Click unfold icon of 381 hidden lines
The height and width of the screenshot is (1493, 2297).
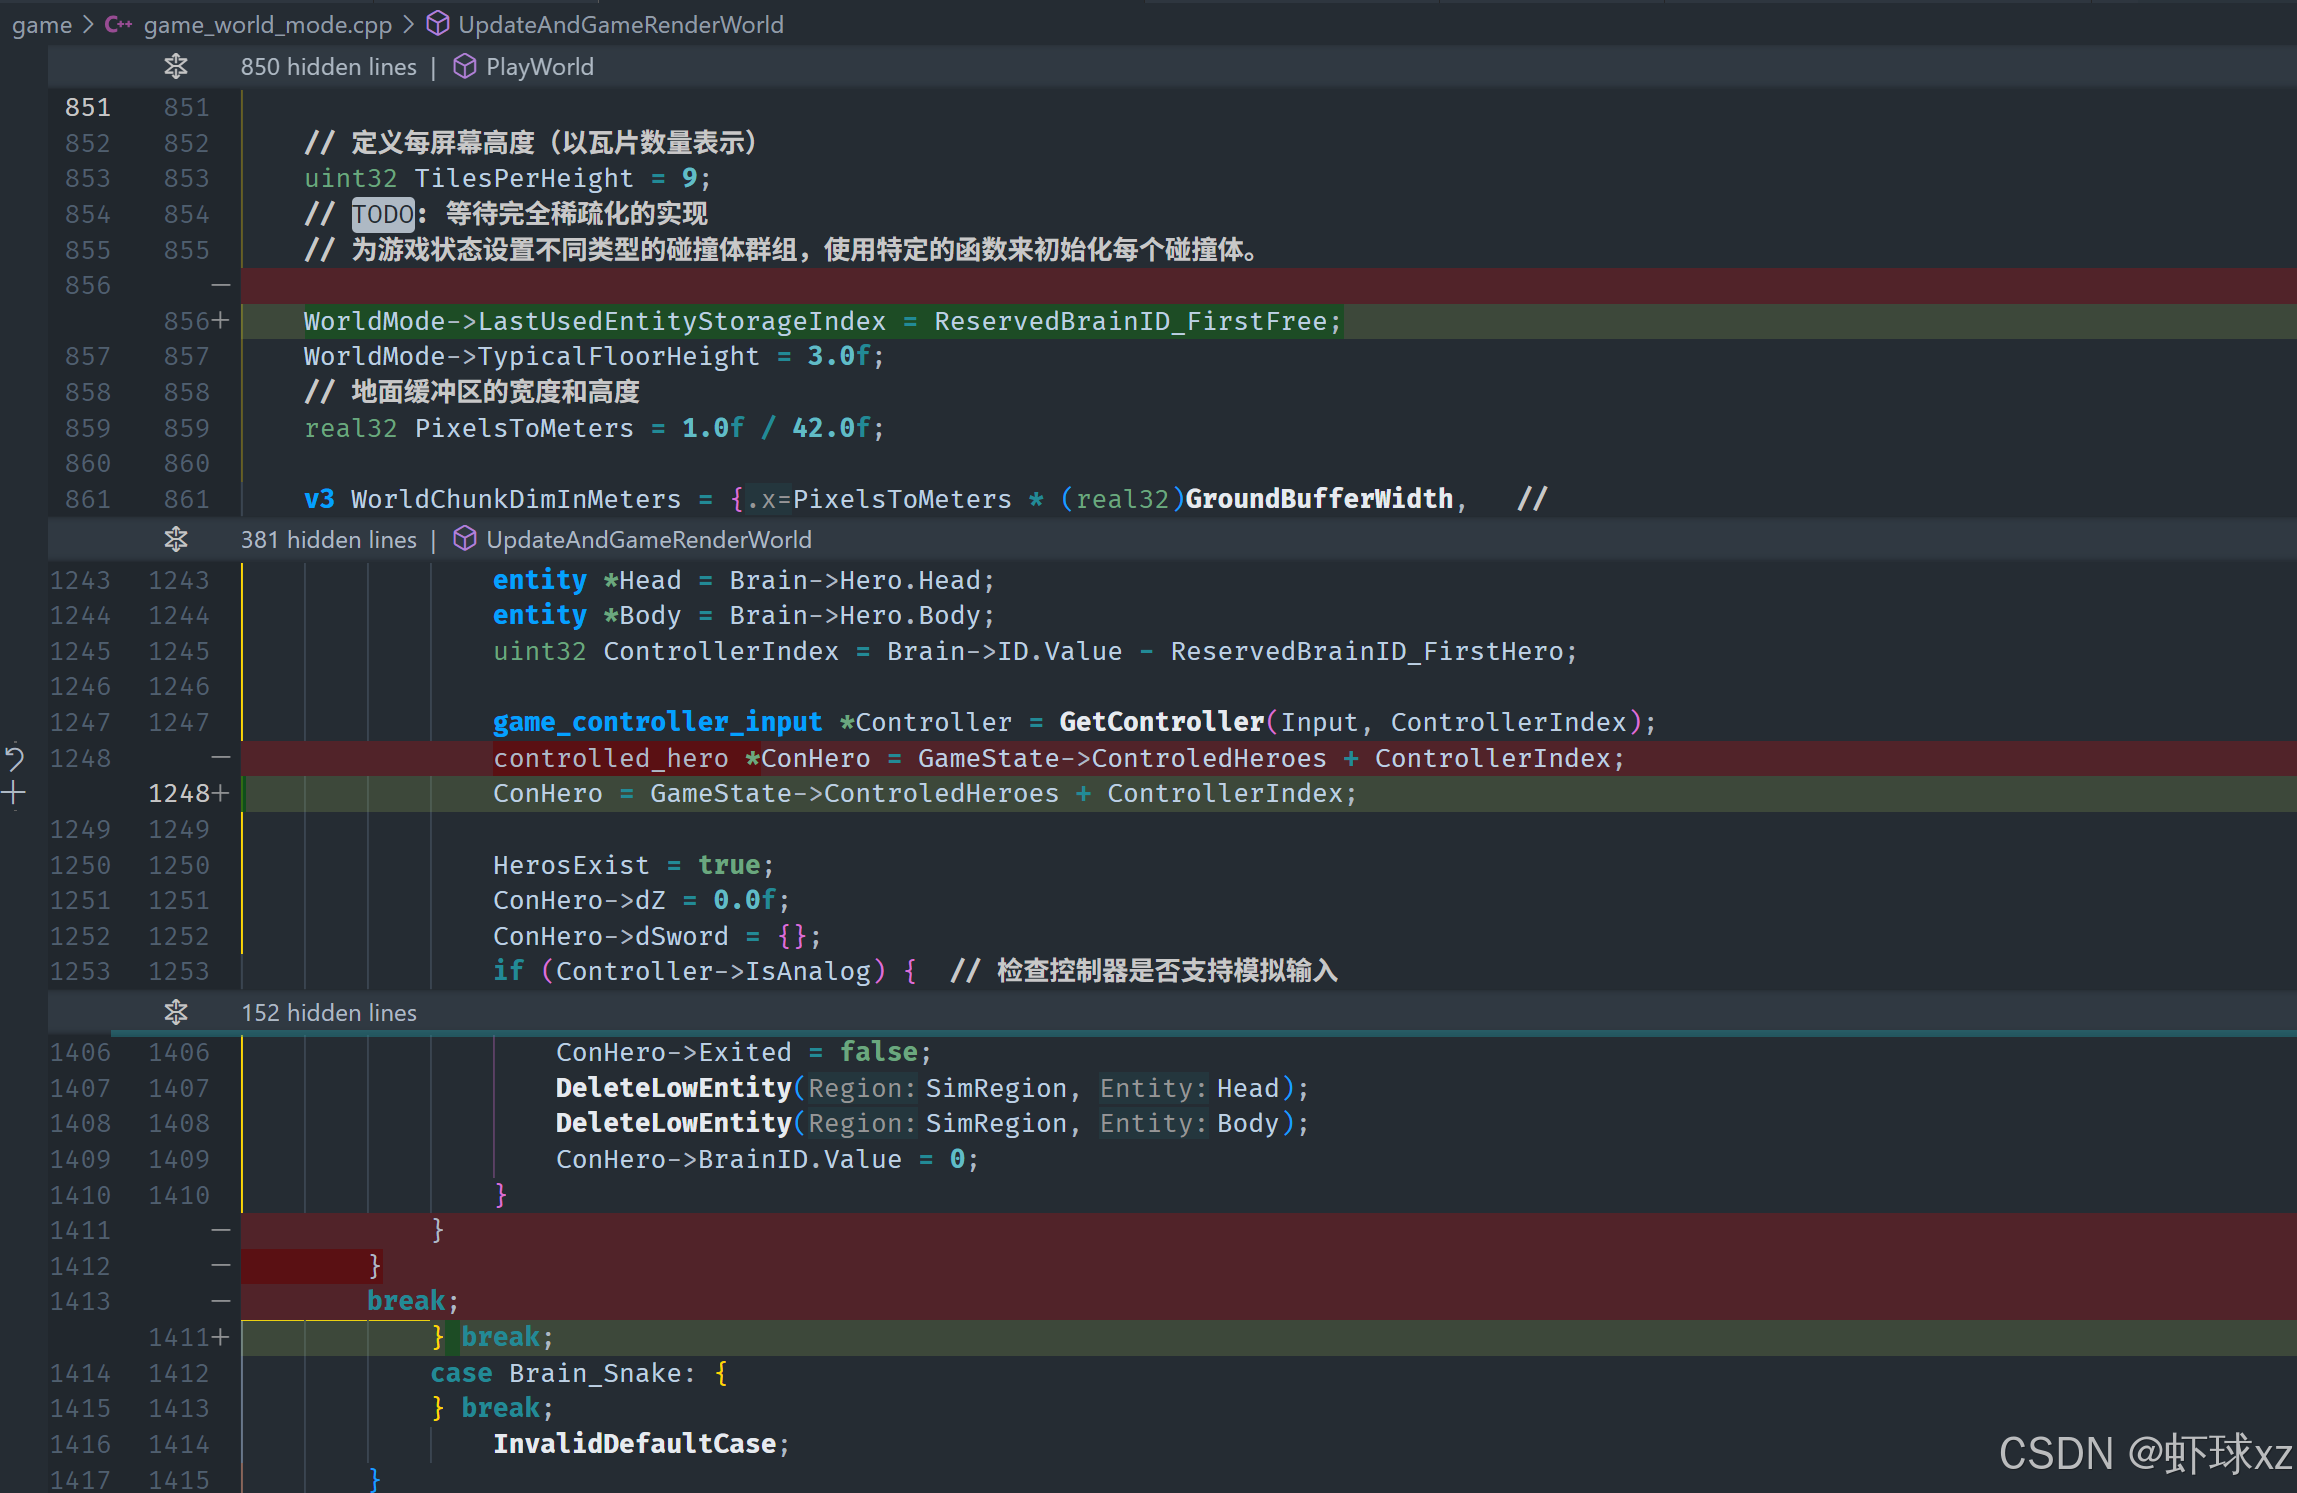(x=176, y=540)
